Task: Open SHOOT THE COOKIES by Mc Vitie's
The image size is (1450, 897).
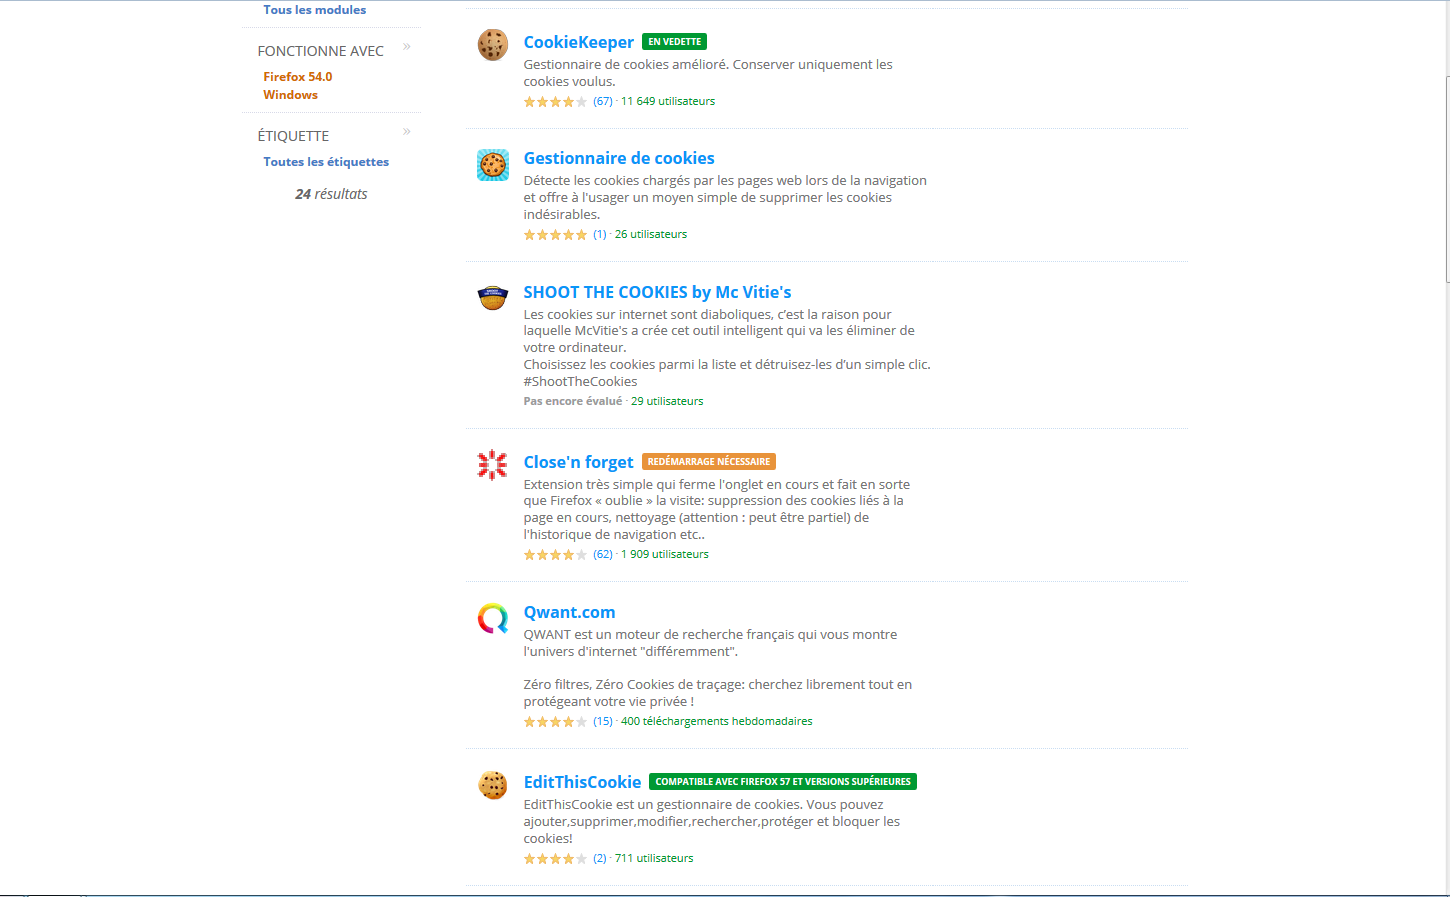Action: click(x=657, y=292)
